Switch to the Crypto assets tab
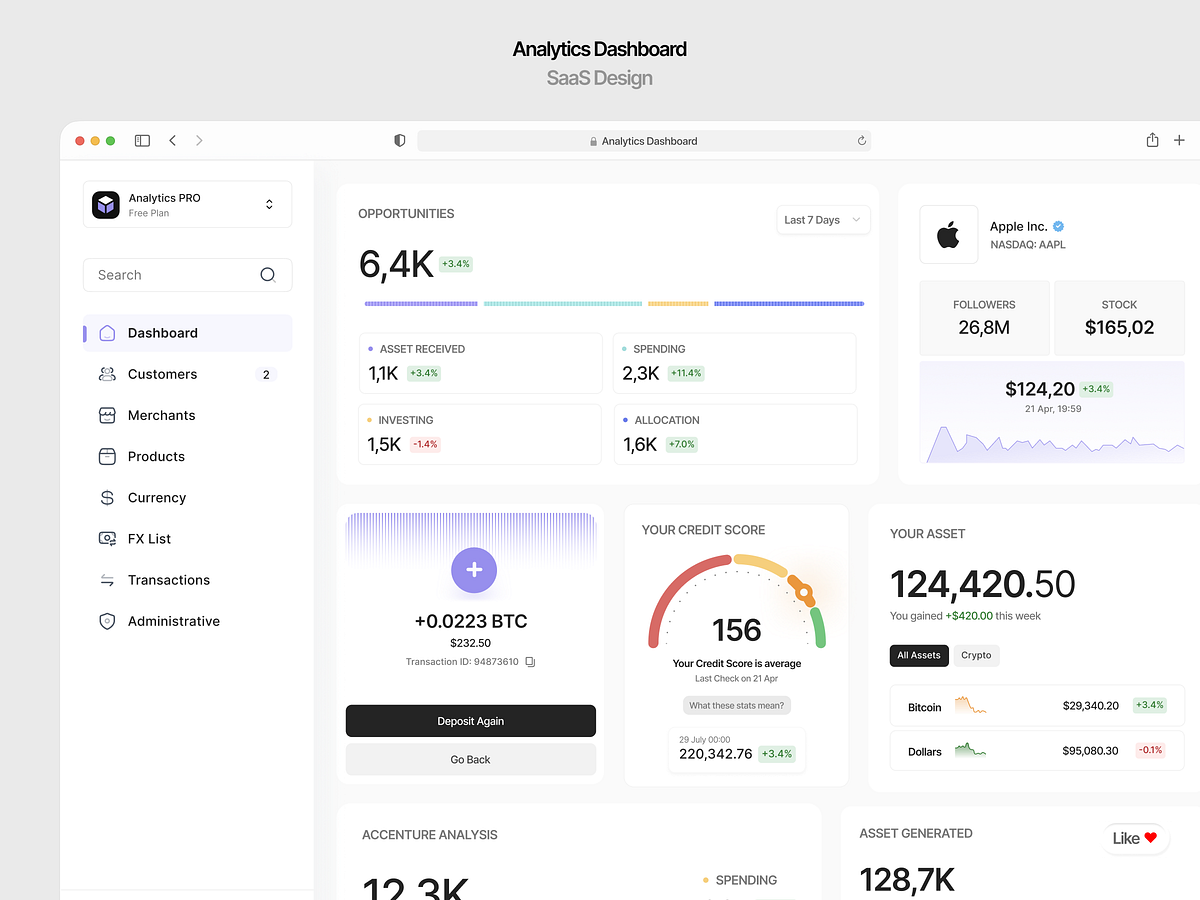This screenshot has width=1200, height=900. tap(976, 655)
